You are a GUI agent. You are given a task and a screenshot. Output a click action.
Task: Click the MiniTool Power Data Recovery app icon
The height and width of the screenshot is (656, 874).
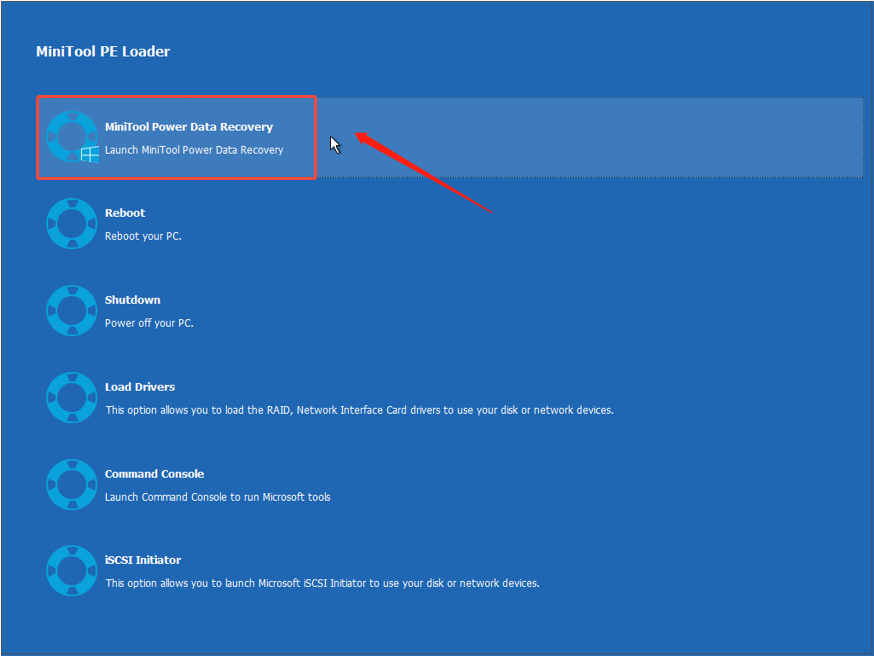(x=71, y=137)
